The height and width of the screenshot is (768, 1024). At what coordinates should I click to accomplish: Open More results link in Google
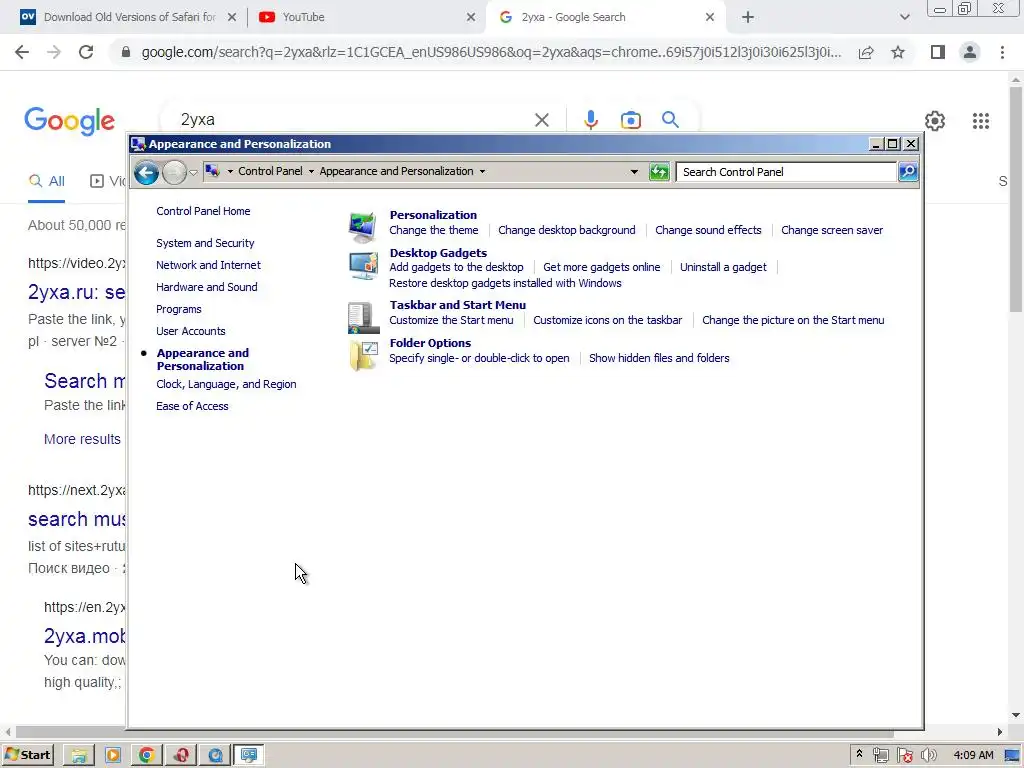click(82, 439)
